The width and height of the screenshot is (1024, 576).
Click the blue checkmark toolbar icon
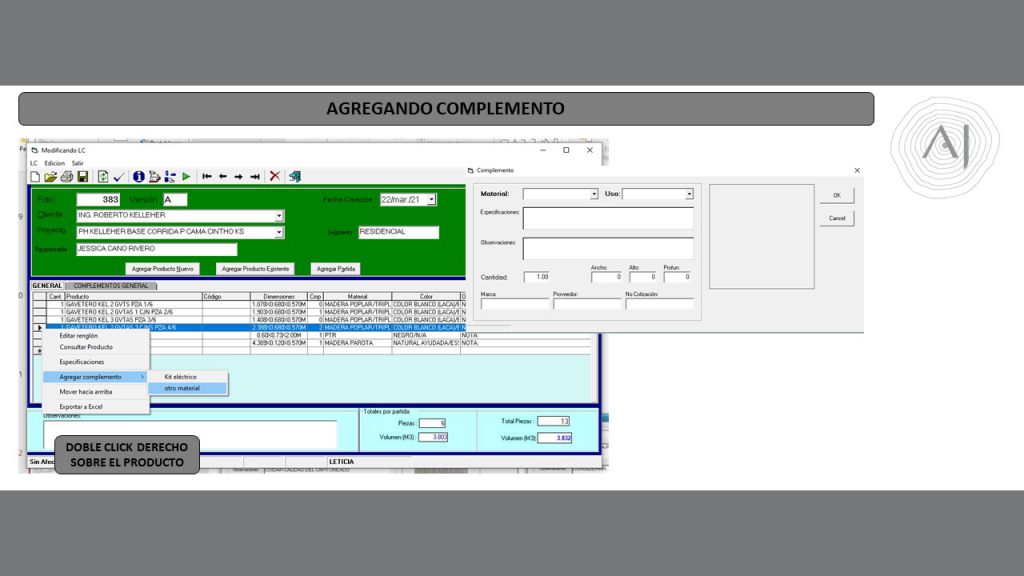[x=118, y=176]
